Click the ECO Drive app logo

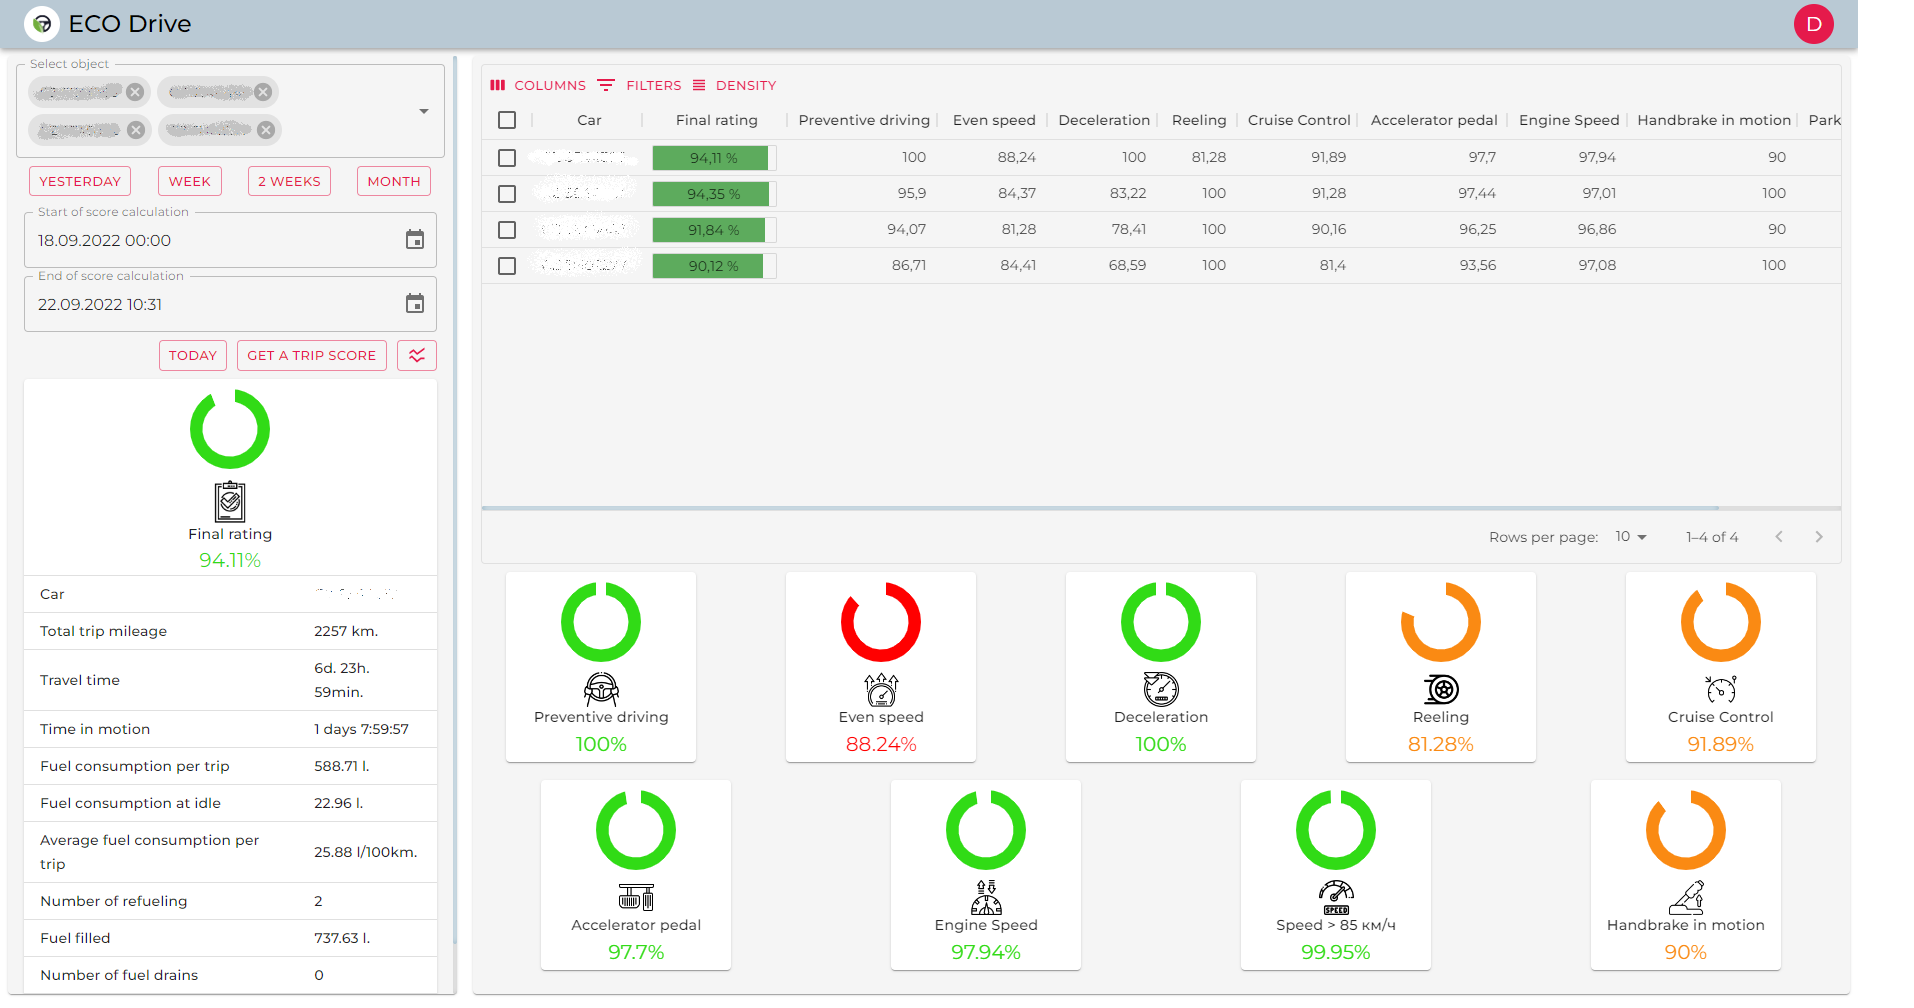[41, 22]
